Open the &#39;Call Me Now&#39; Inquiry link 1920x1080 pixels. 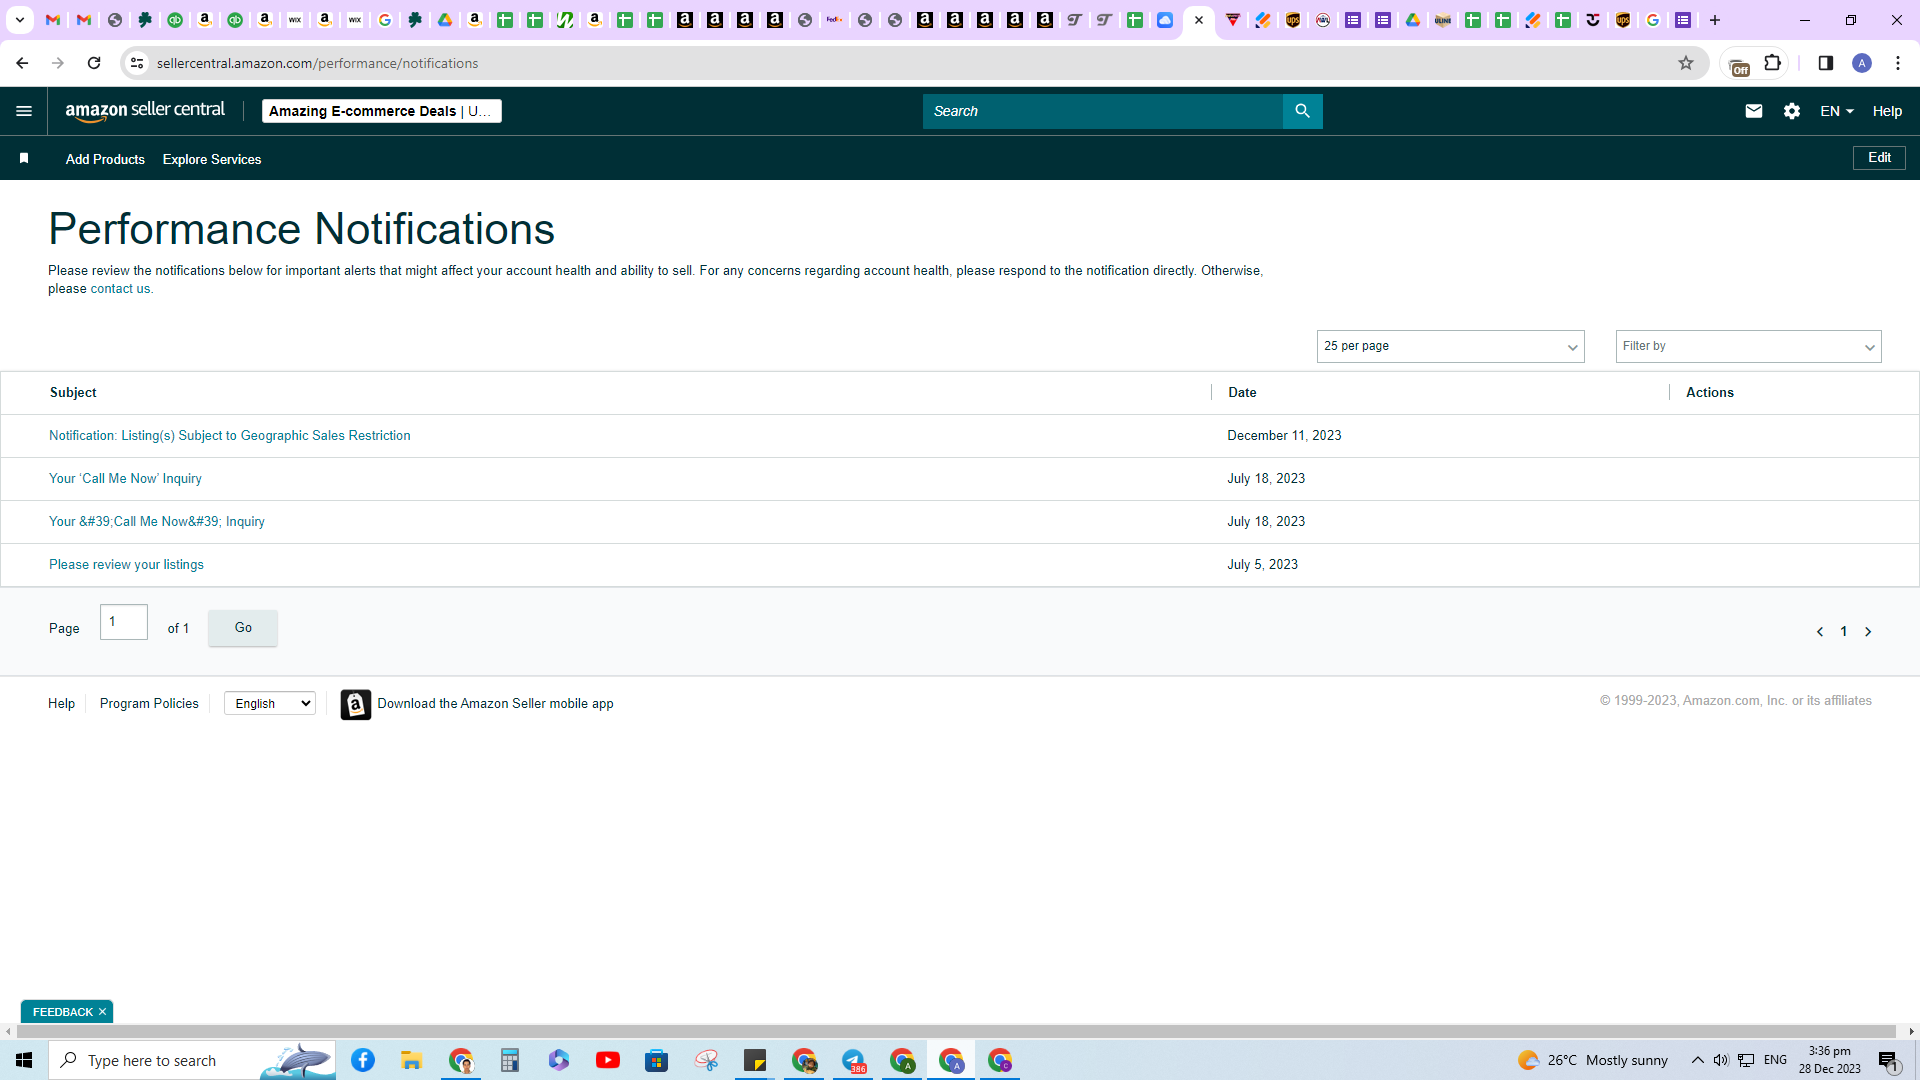point(157,522)
